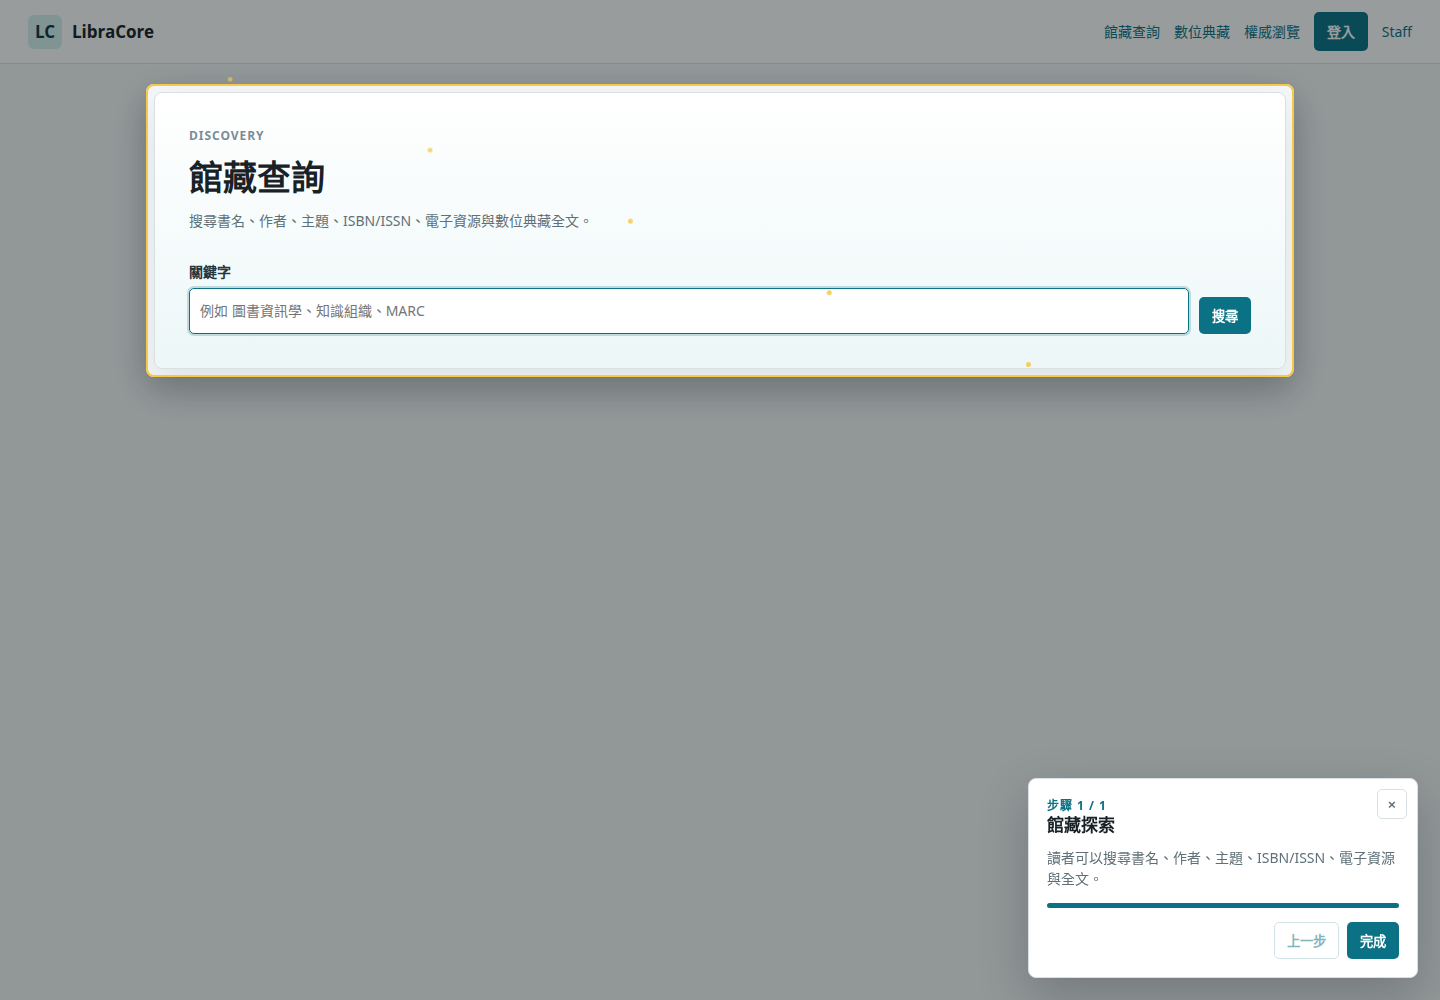1440x1000 pixels.
Task: Click the description starting 搜尋書名、作者
Action: coord(390,221)
